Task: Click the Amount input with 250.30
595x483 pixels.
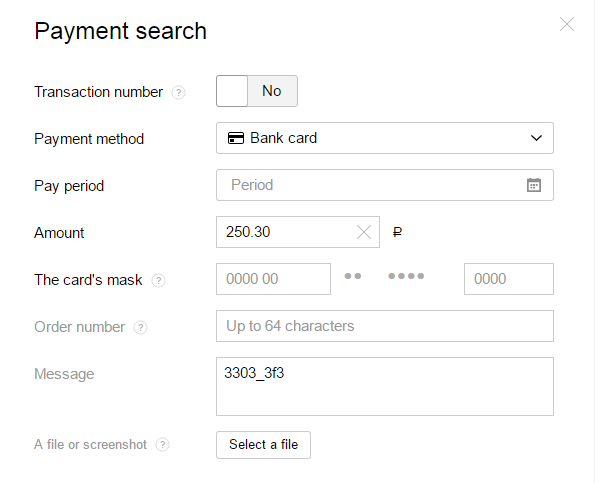Action: (298, 232)
